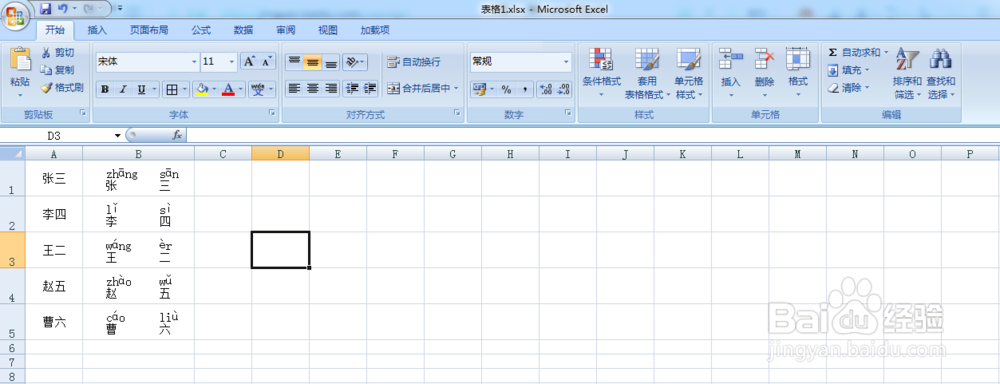Open the cell Format (格式) menu
The width and height of the screenshot is (1000, 384).
coord(798,73)
